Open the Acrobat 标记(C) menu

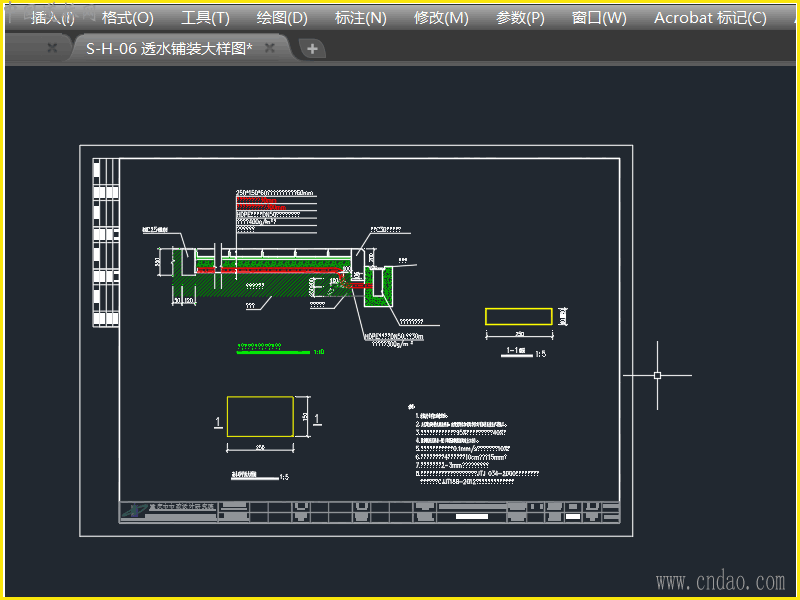tap(710, 18)
